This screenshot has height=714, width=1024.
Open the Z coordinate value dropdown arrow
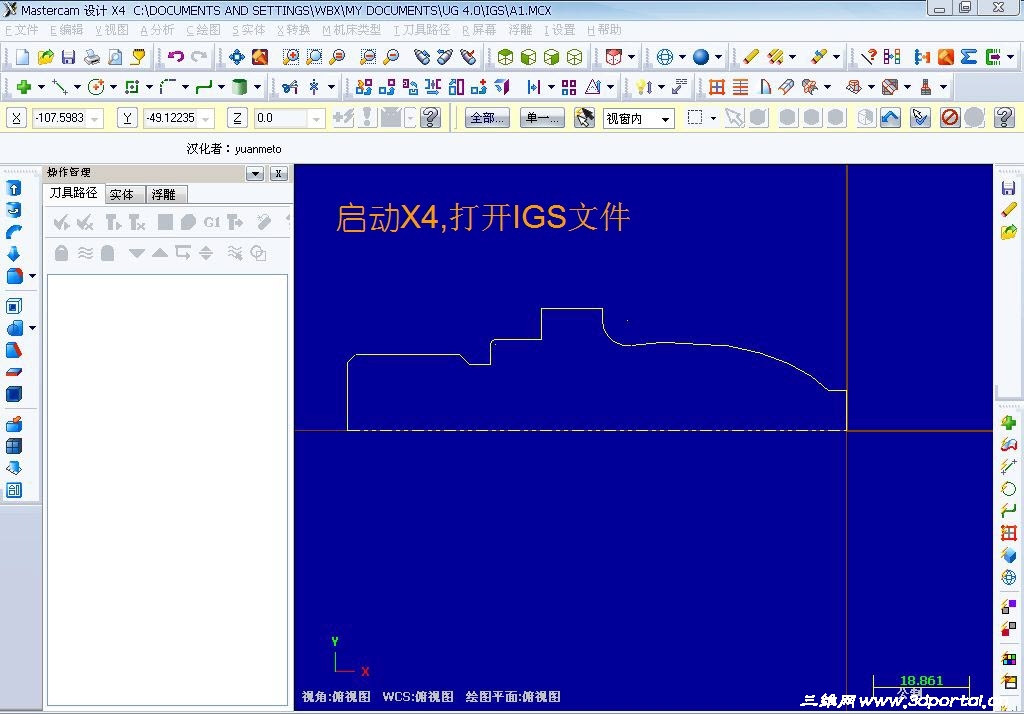pyautogui.click(x=317, y=119)
